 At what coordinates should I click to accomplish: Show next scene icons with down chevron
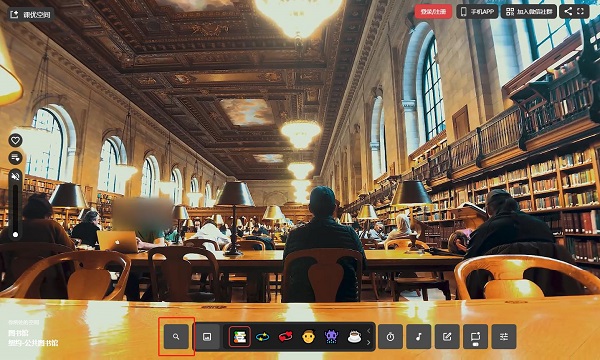point(369,343)
